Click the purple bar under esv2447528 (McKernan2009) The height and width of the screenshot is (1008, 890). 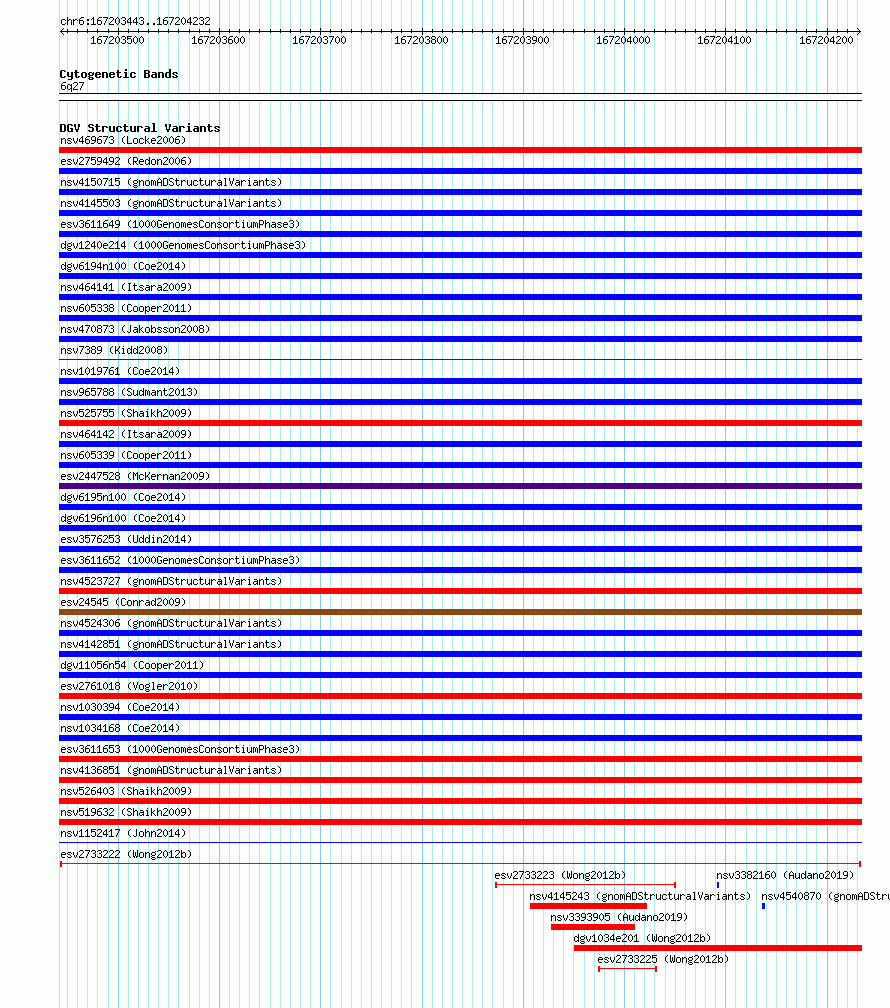coord(460,486)
